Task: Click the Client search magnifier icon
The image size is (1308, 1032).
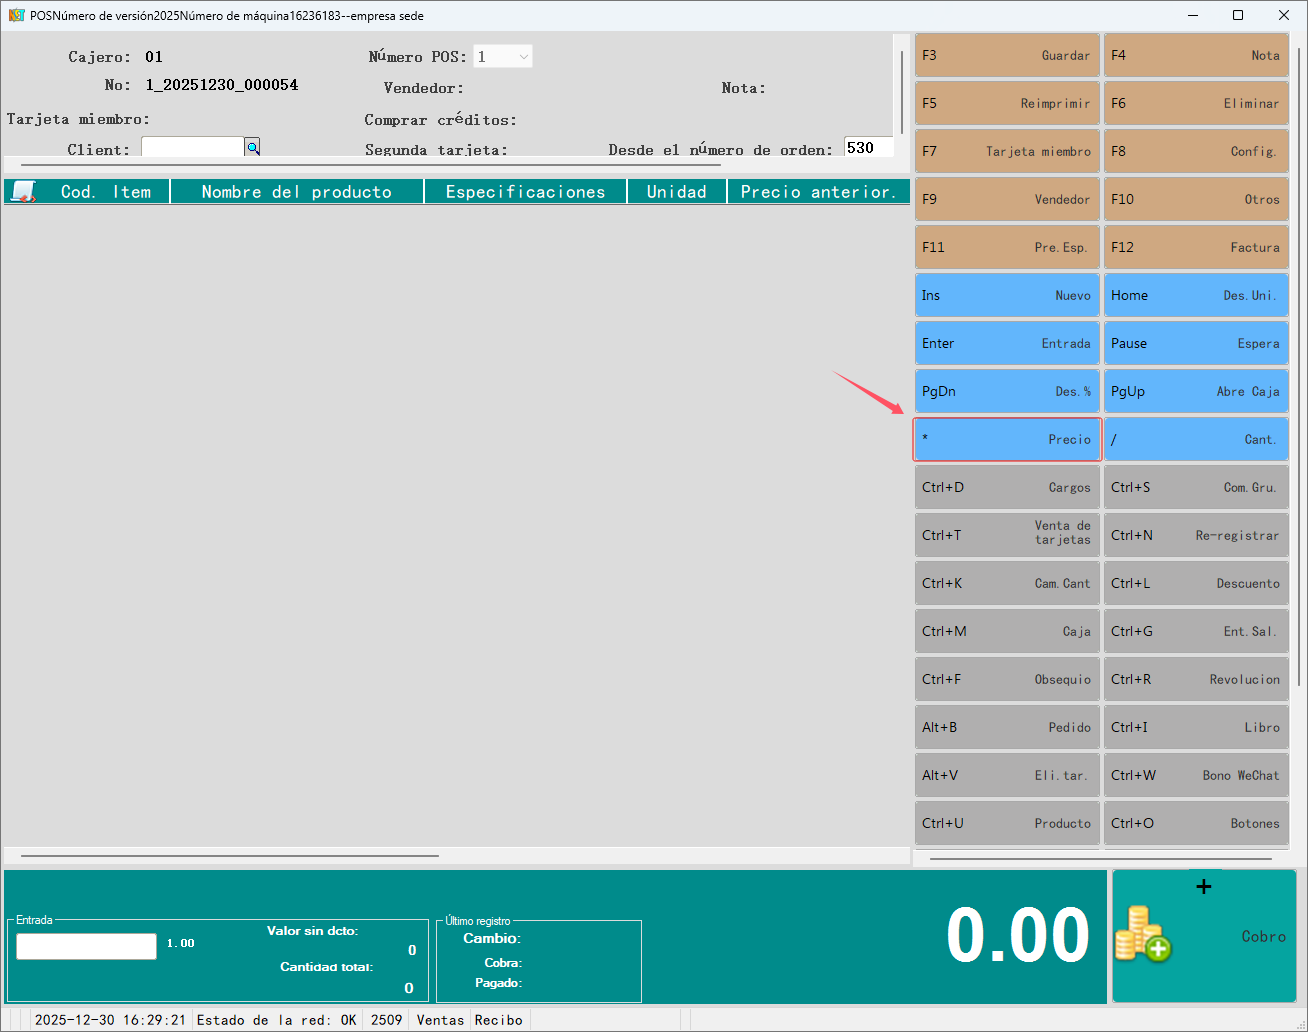Action: 253,148
